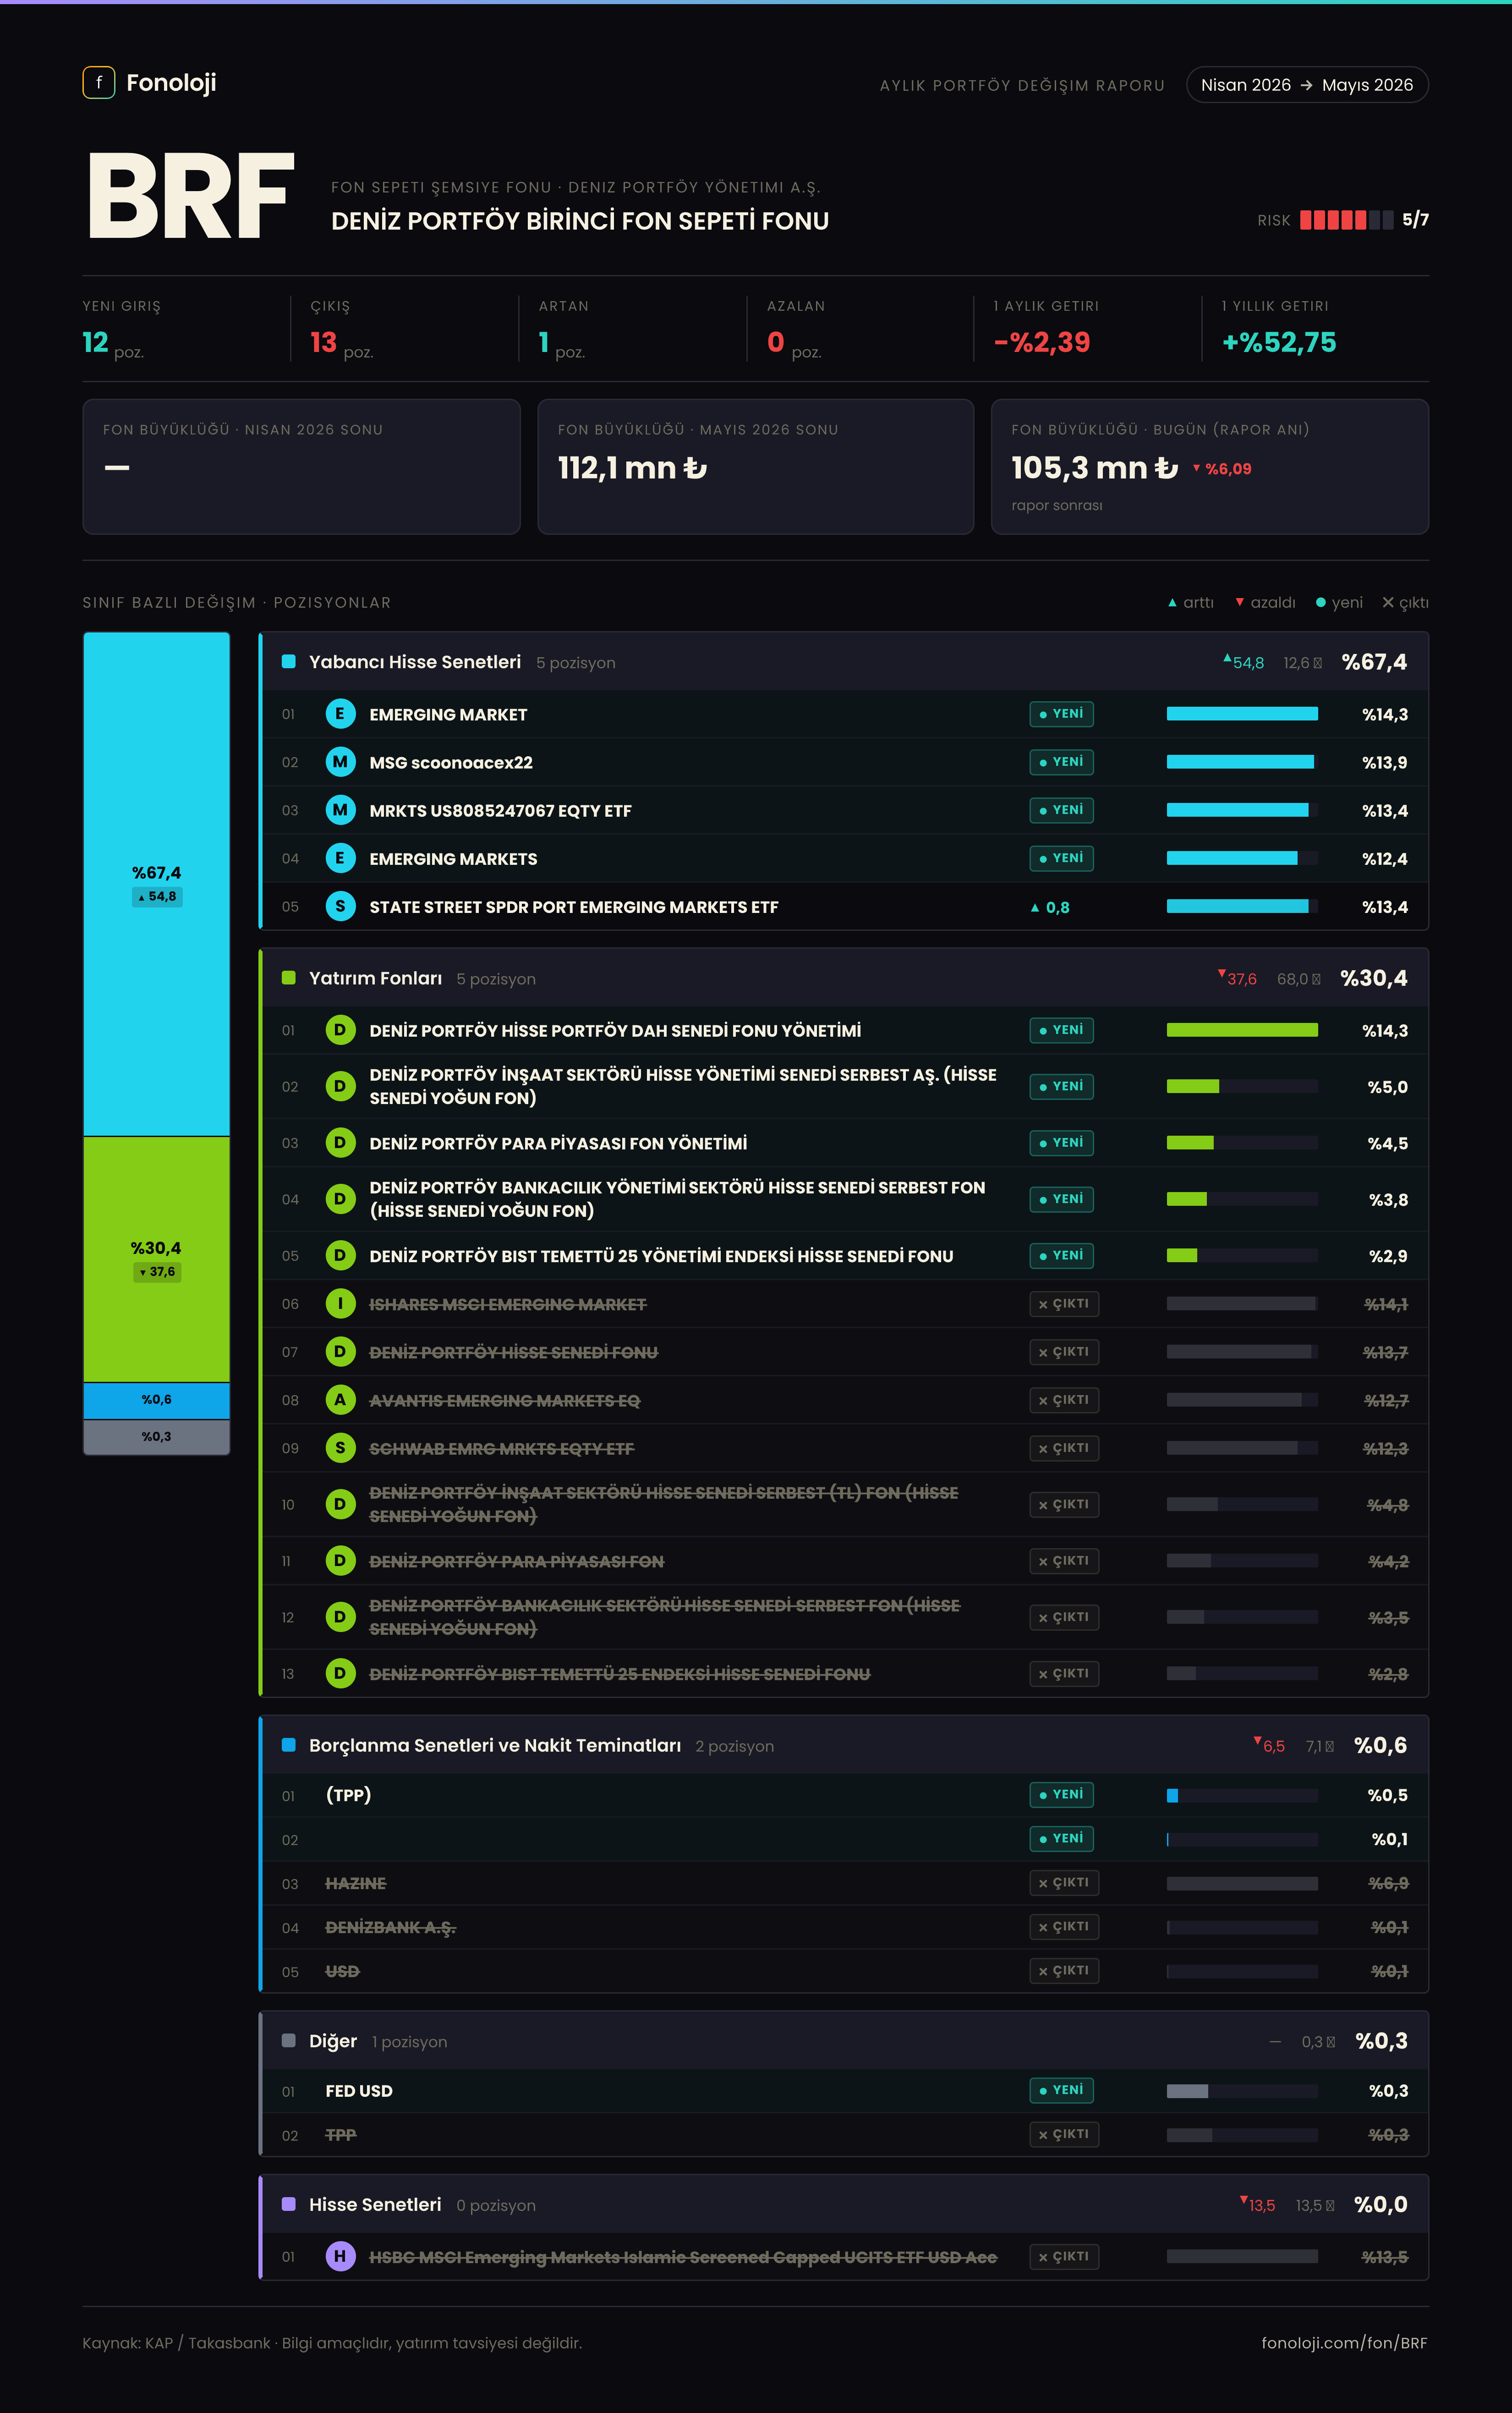Click the "112,1 mn ₺" fund size value

point(632,468)
